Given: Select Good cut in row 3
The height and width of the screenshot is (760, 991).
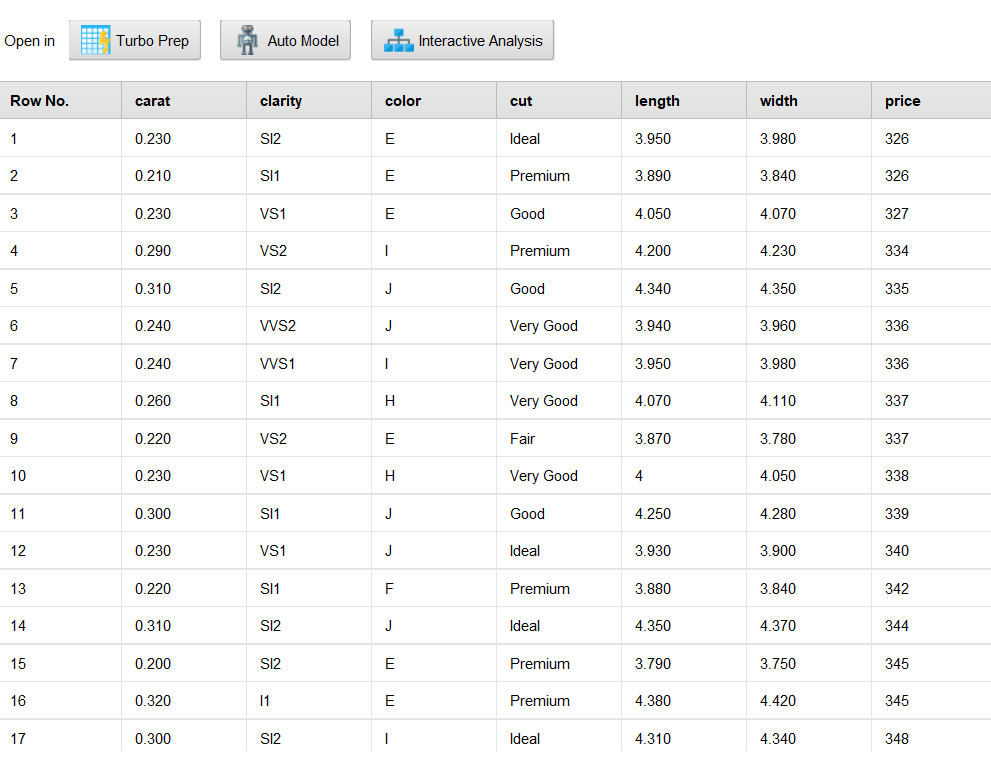Looking at the screenshot, I should click(559, 214).
